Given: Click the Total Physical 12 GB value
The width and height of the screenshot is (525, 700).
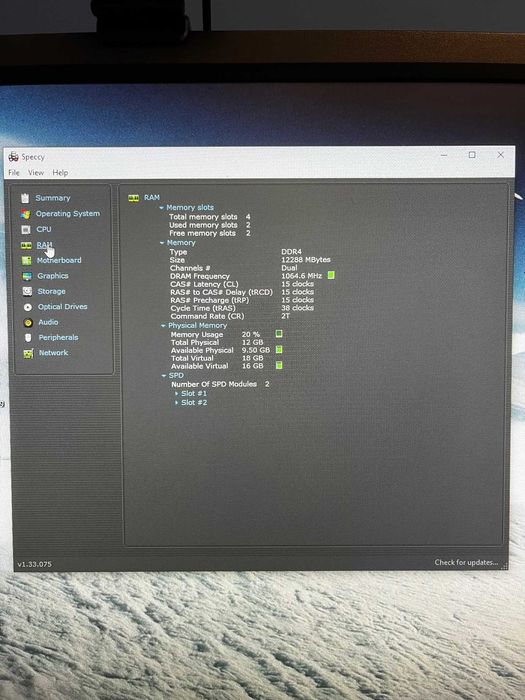Looking at the screenshot, I should pyautogui.click(x=252, y=342).
